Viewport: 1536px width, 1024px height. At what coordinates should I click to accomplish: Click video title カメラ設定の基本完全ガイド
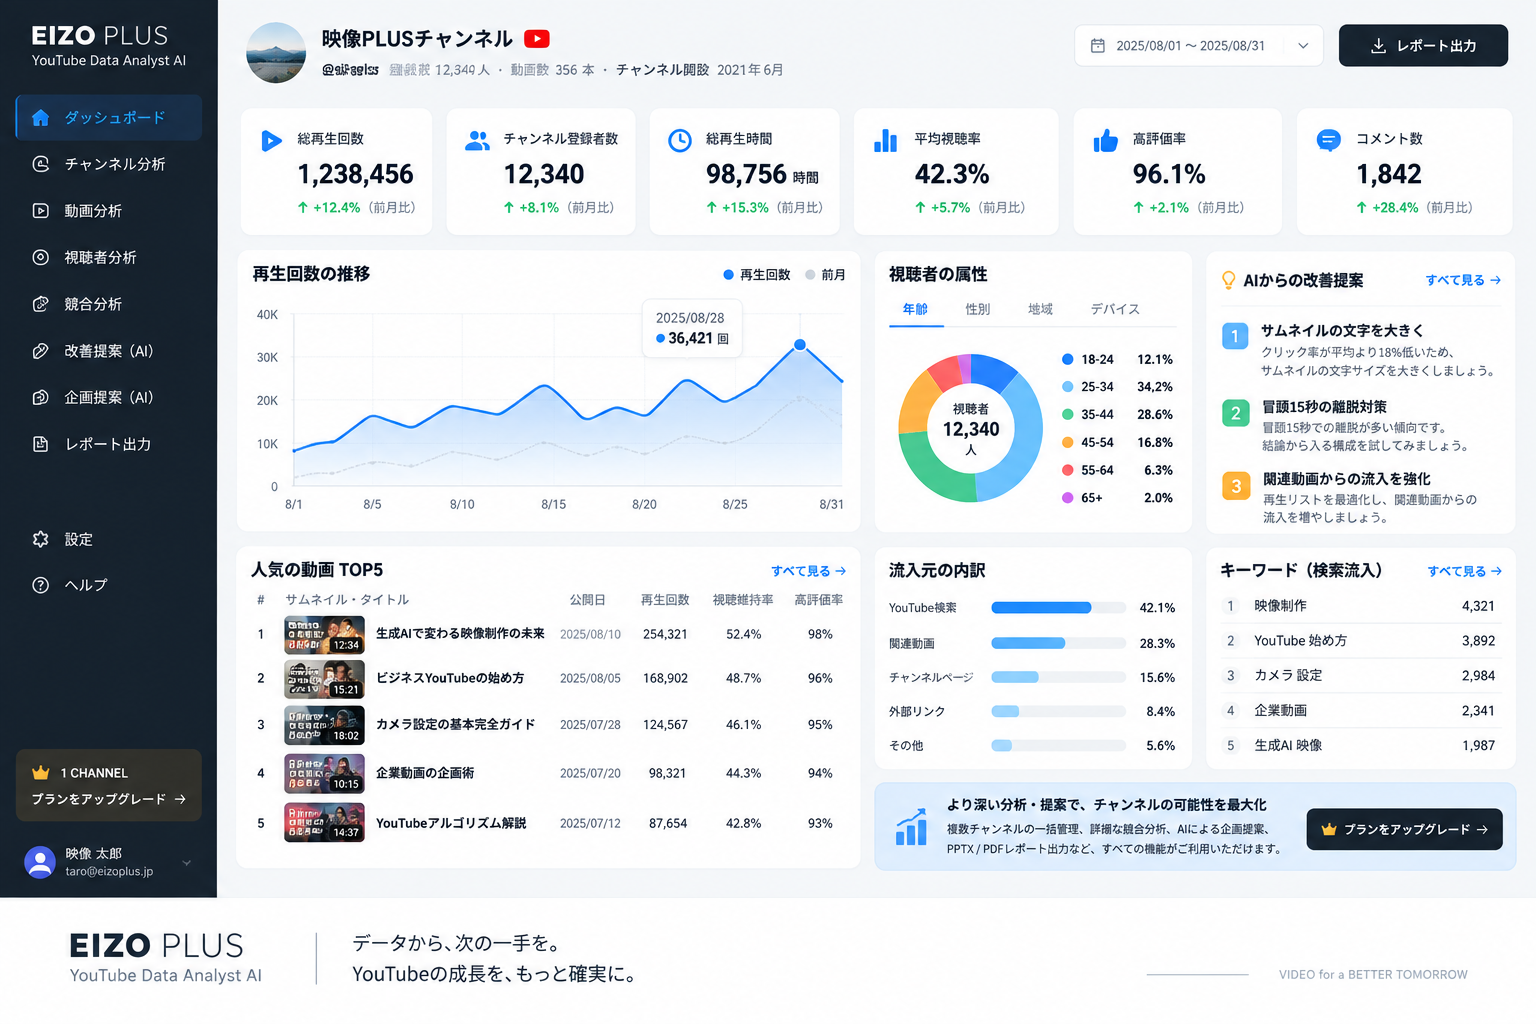pyautogui.click(x=456, y=724)
